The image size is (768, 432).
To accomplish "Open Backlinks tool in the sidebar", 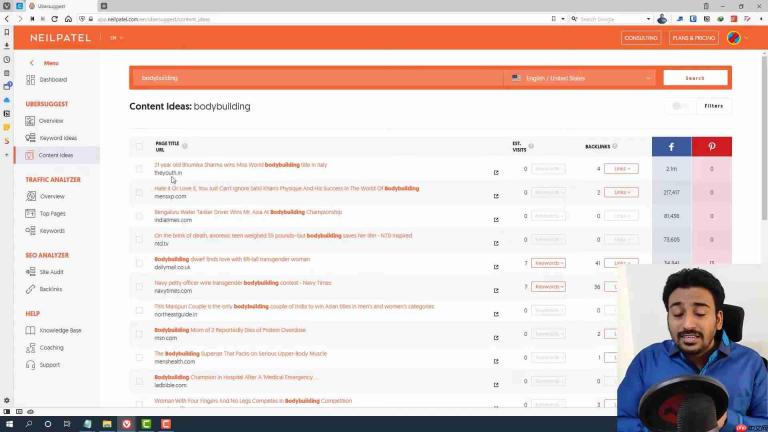I will click(x=44, y=289).
